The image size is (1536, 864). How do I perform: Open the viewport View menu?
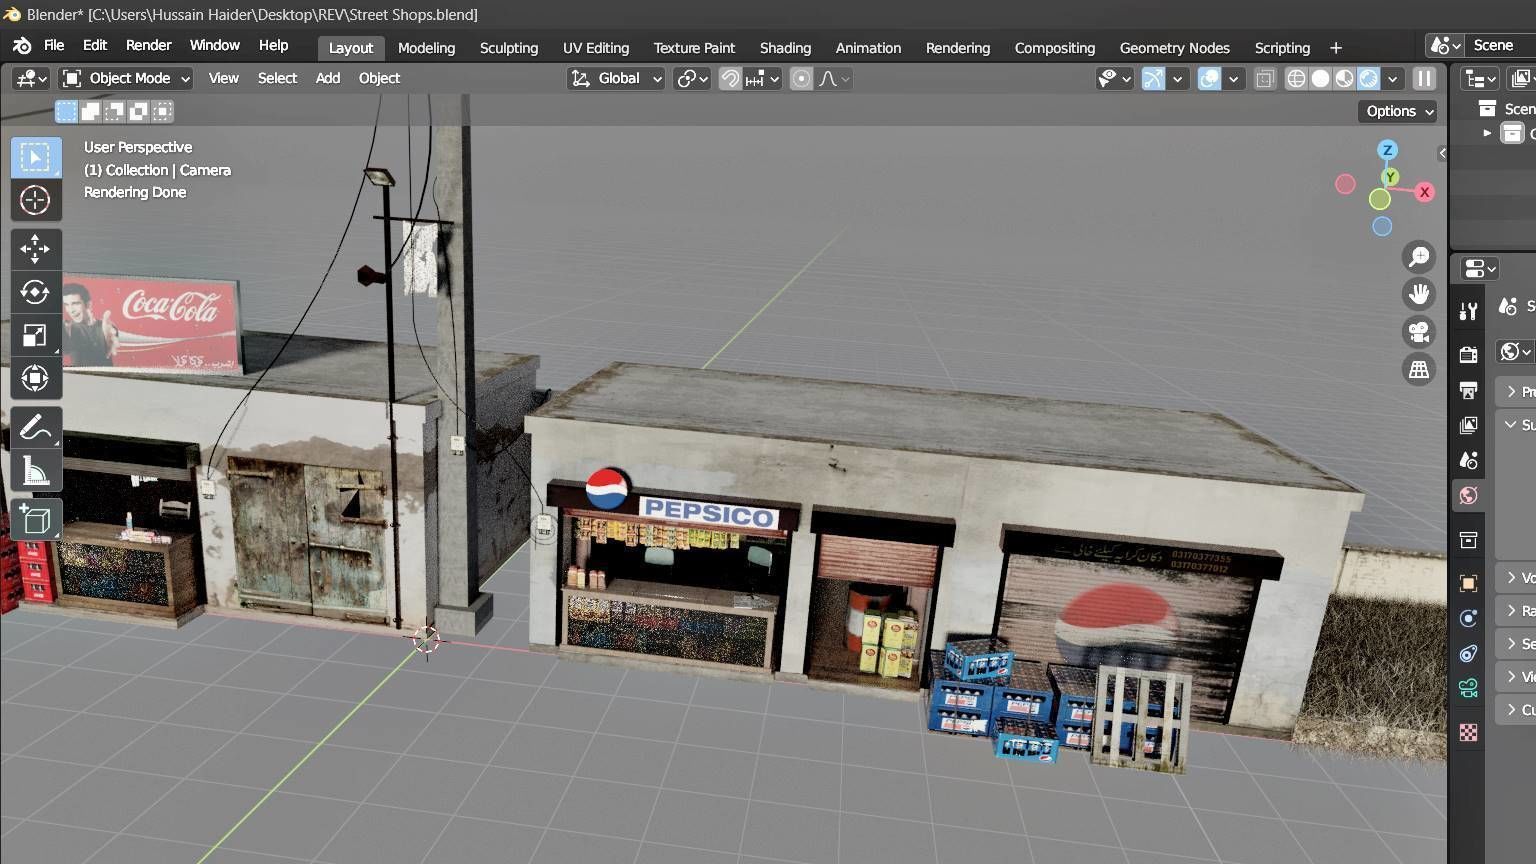[223, 78]
